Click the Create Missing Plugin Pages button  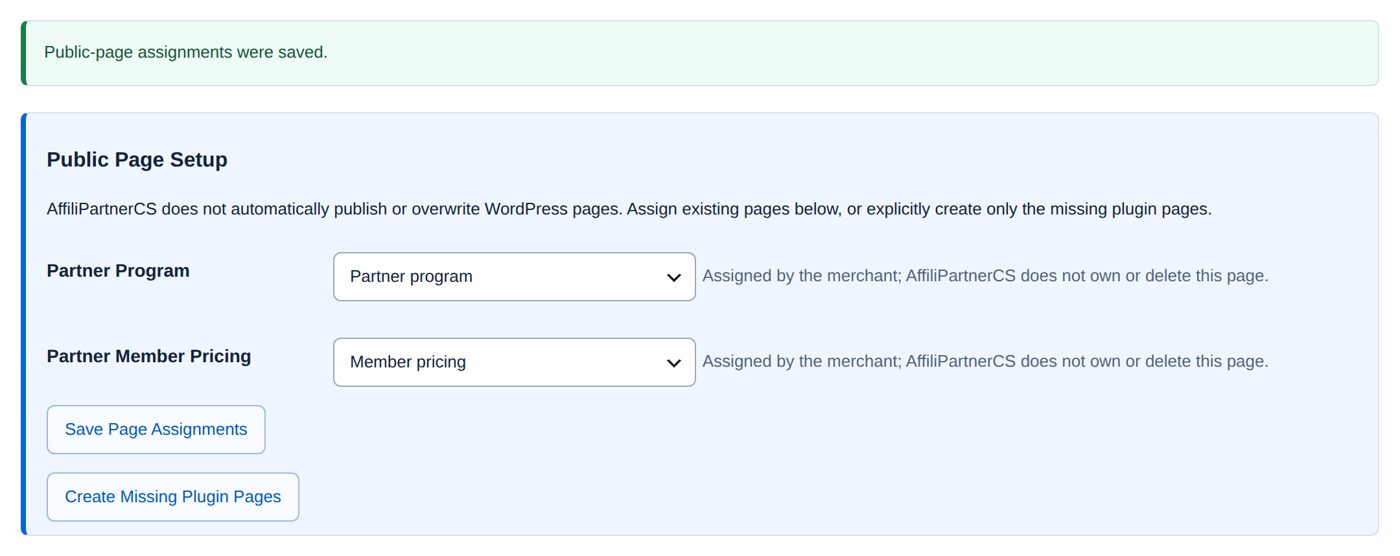[173, 497]
